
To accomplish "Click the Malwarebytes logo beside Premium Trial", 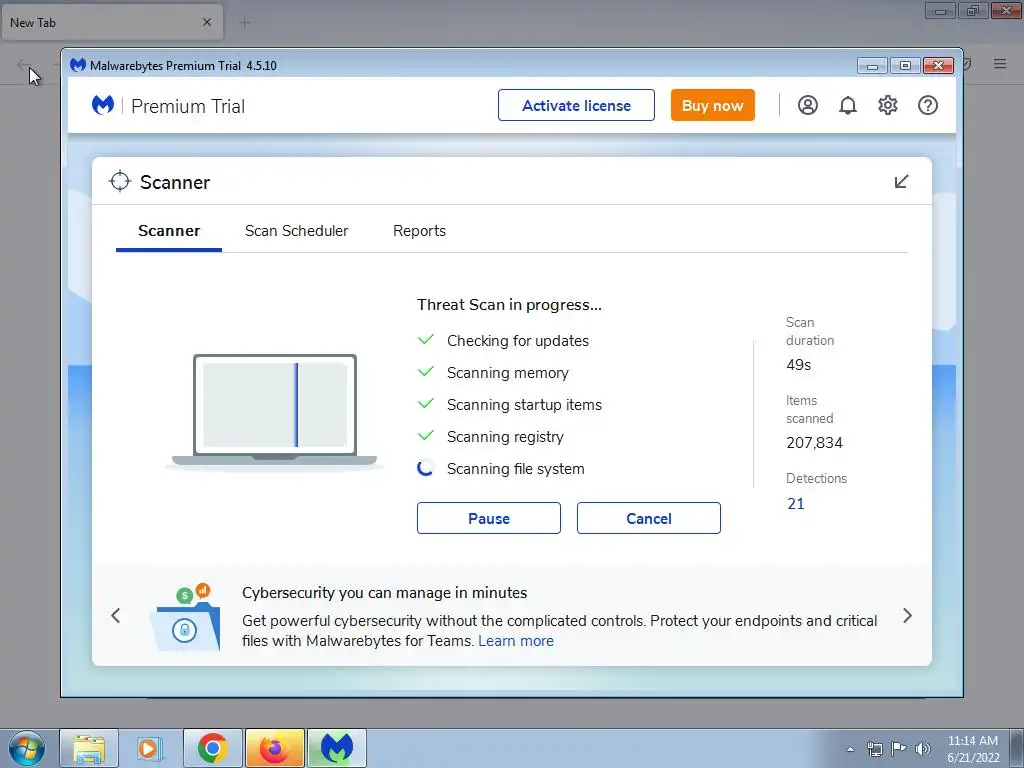I will point(103,105).
